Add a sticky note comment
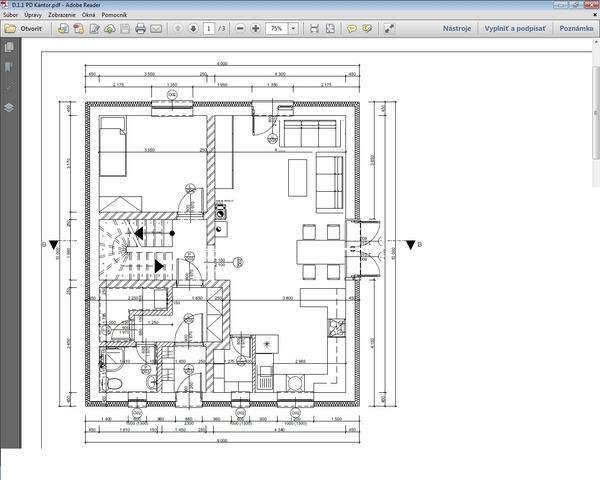The image size is (600, 480). [x=352, y=29]
